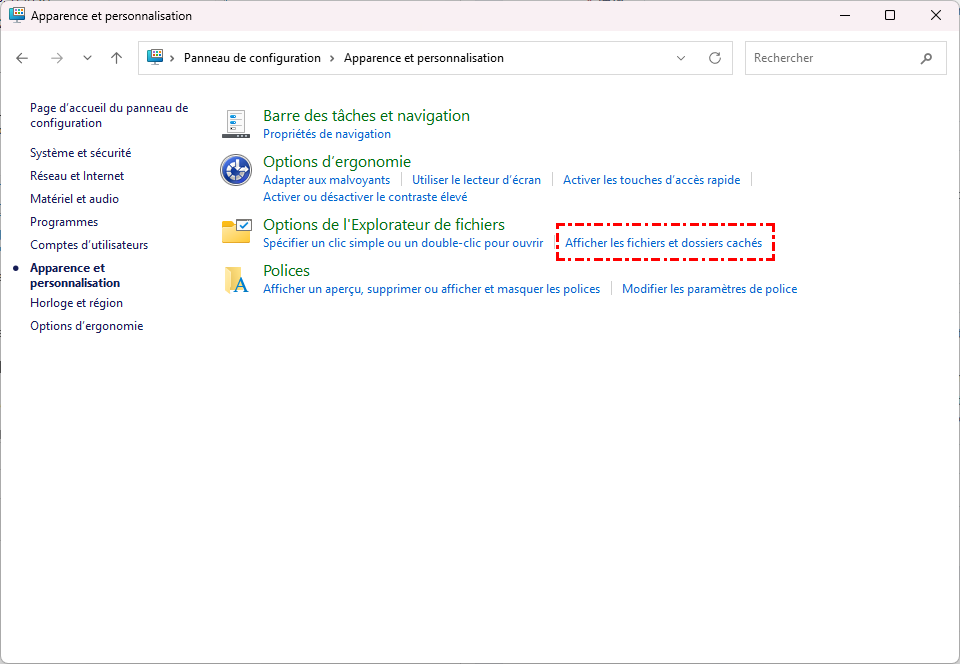Image resolution: width=960 pixels, height=664 pixels.
Task: Open Utiliser le lecteur d'écran
Action: 476,180
